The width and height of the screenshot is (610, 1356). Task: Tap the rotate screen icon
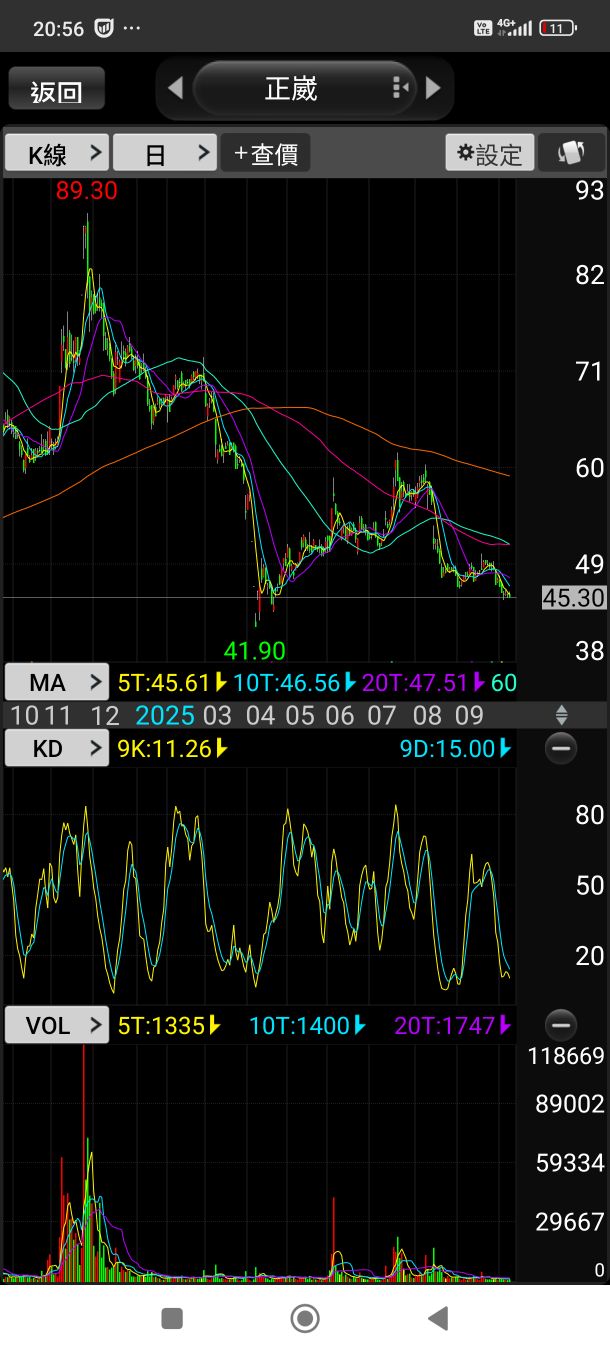tap(572, 154)
